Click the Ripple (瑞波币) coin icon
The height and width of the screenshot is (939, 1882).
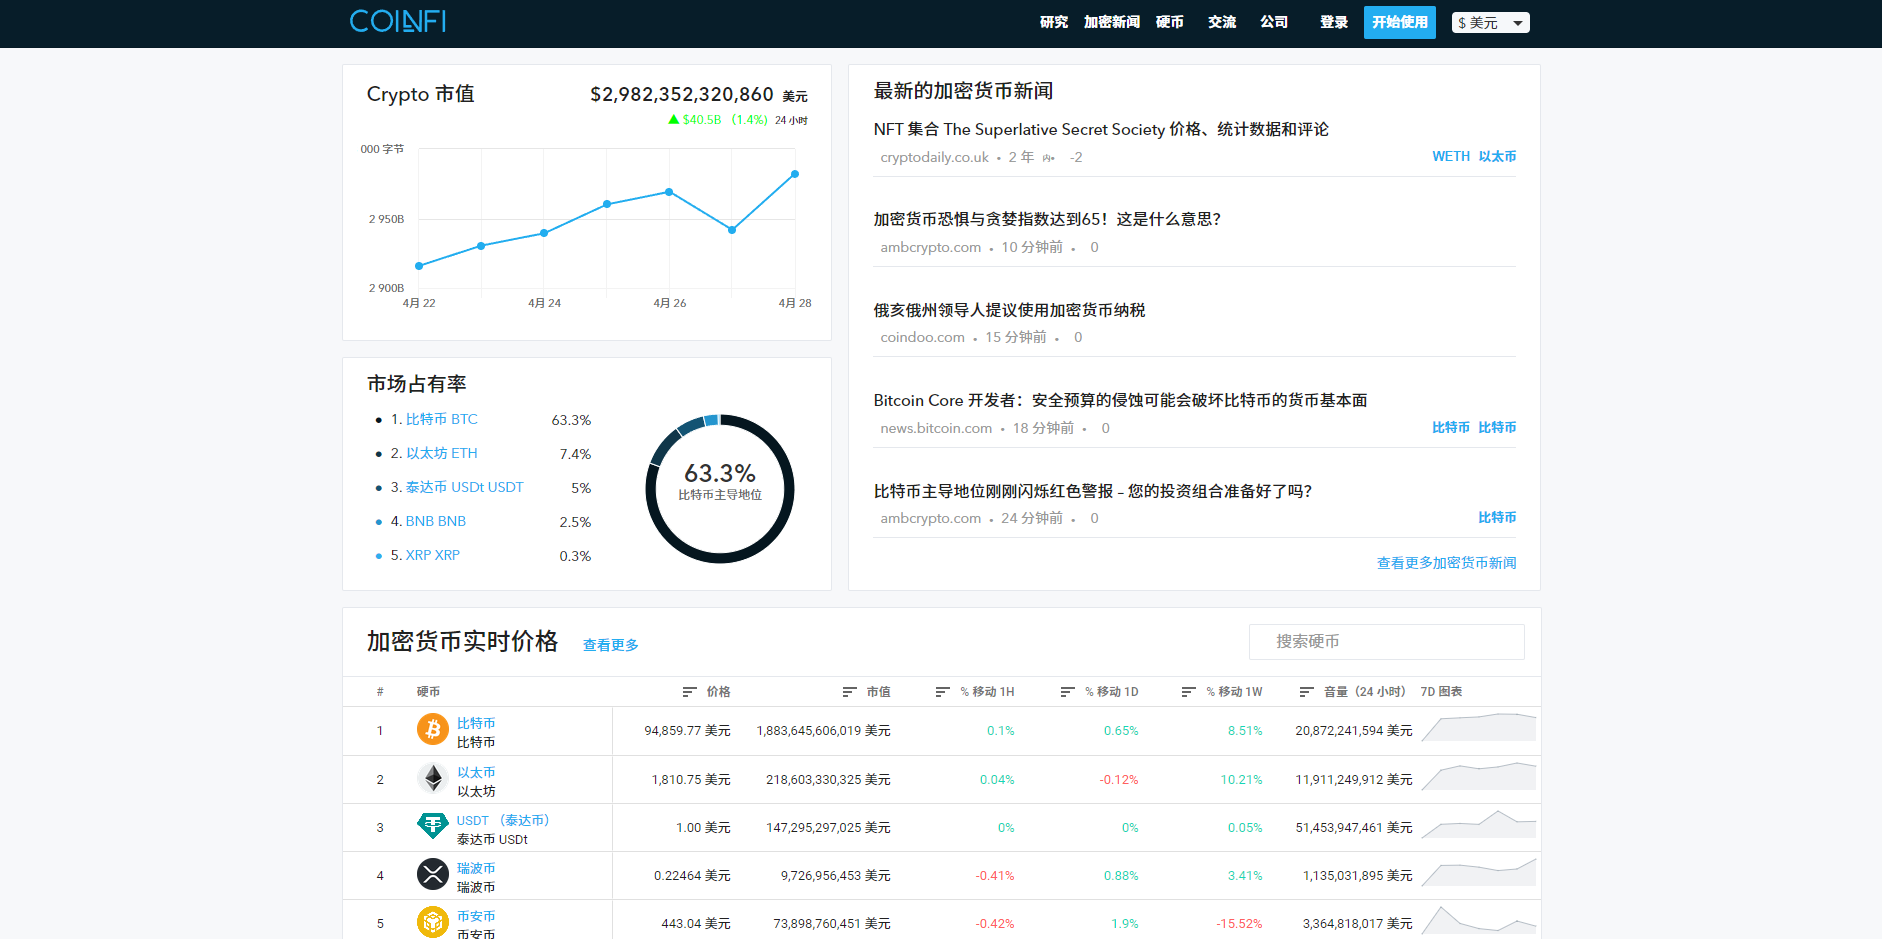432,874
